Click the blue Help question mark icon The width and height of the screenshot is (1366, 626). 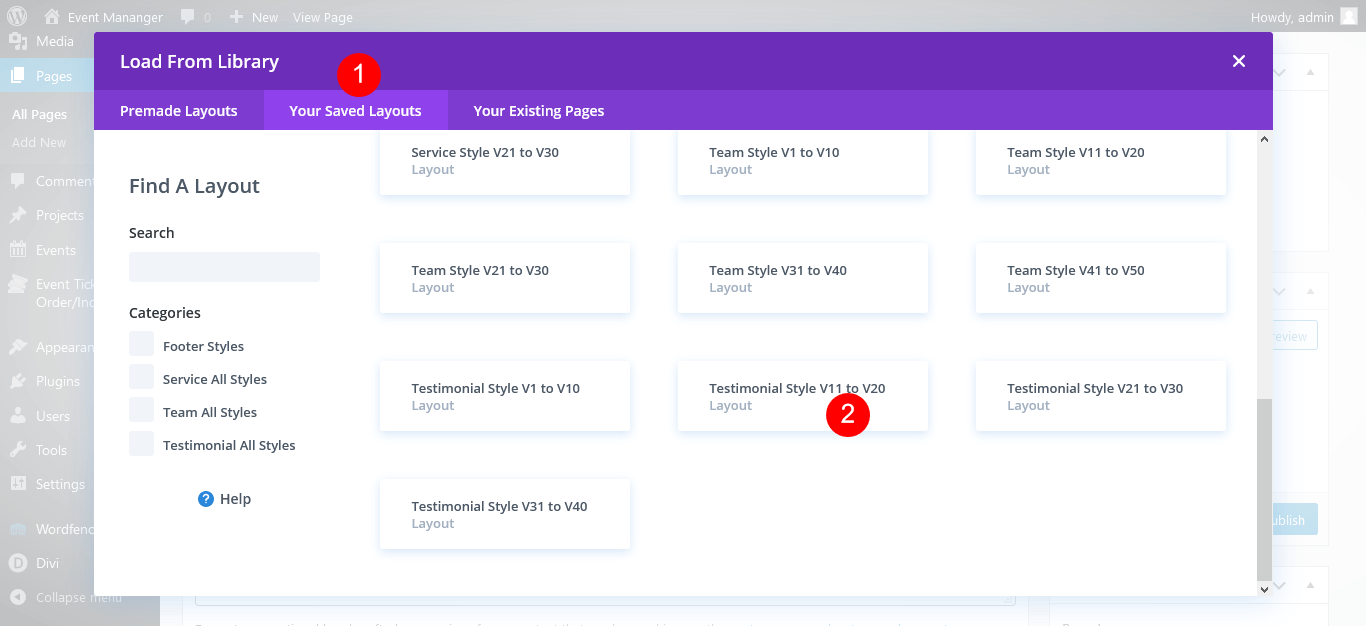point(206,499)
